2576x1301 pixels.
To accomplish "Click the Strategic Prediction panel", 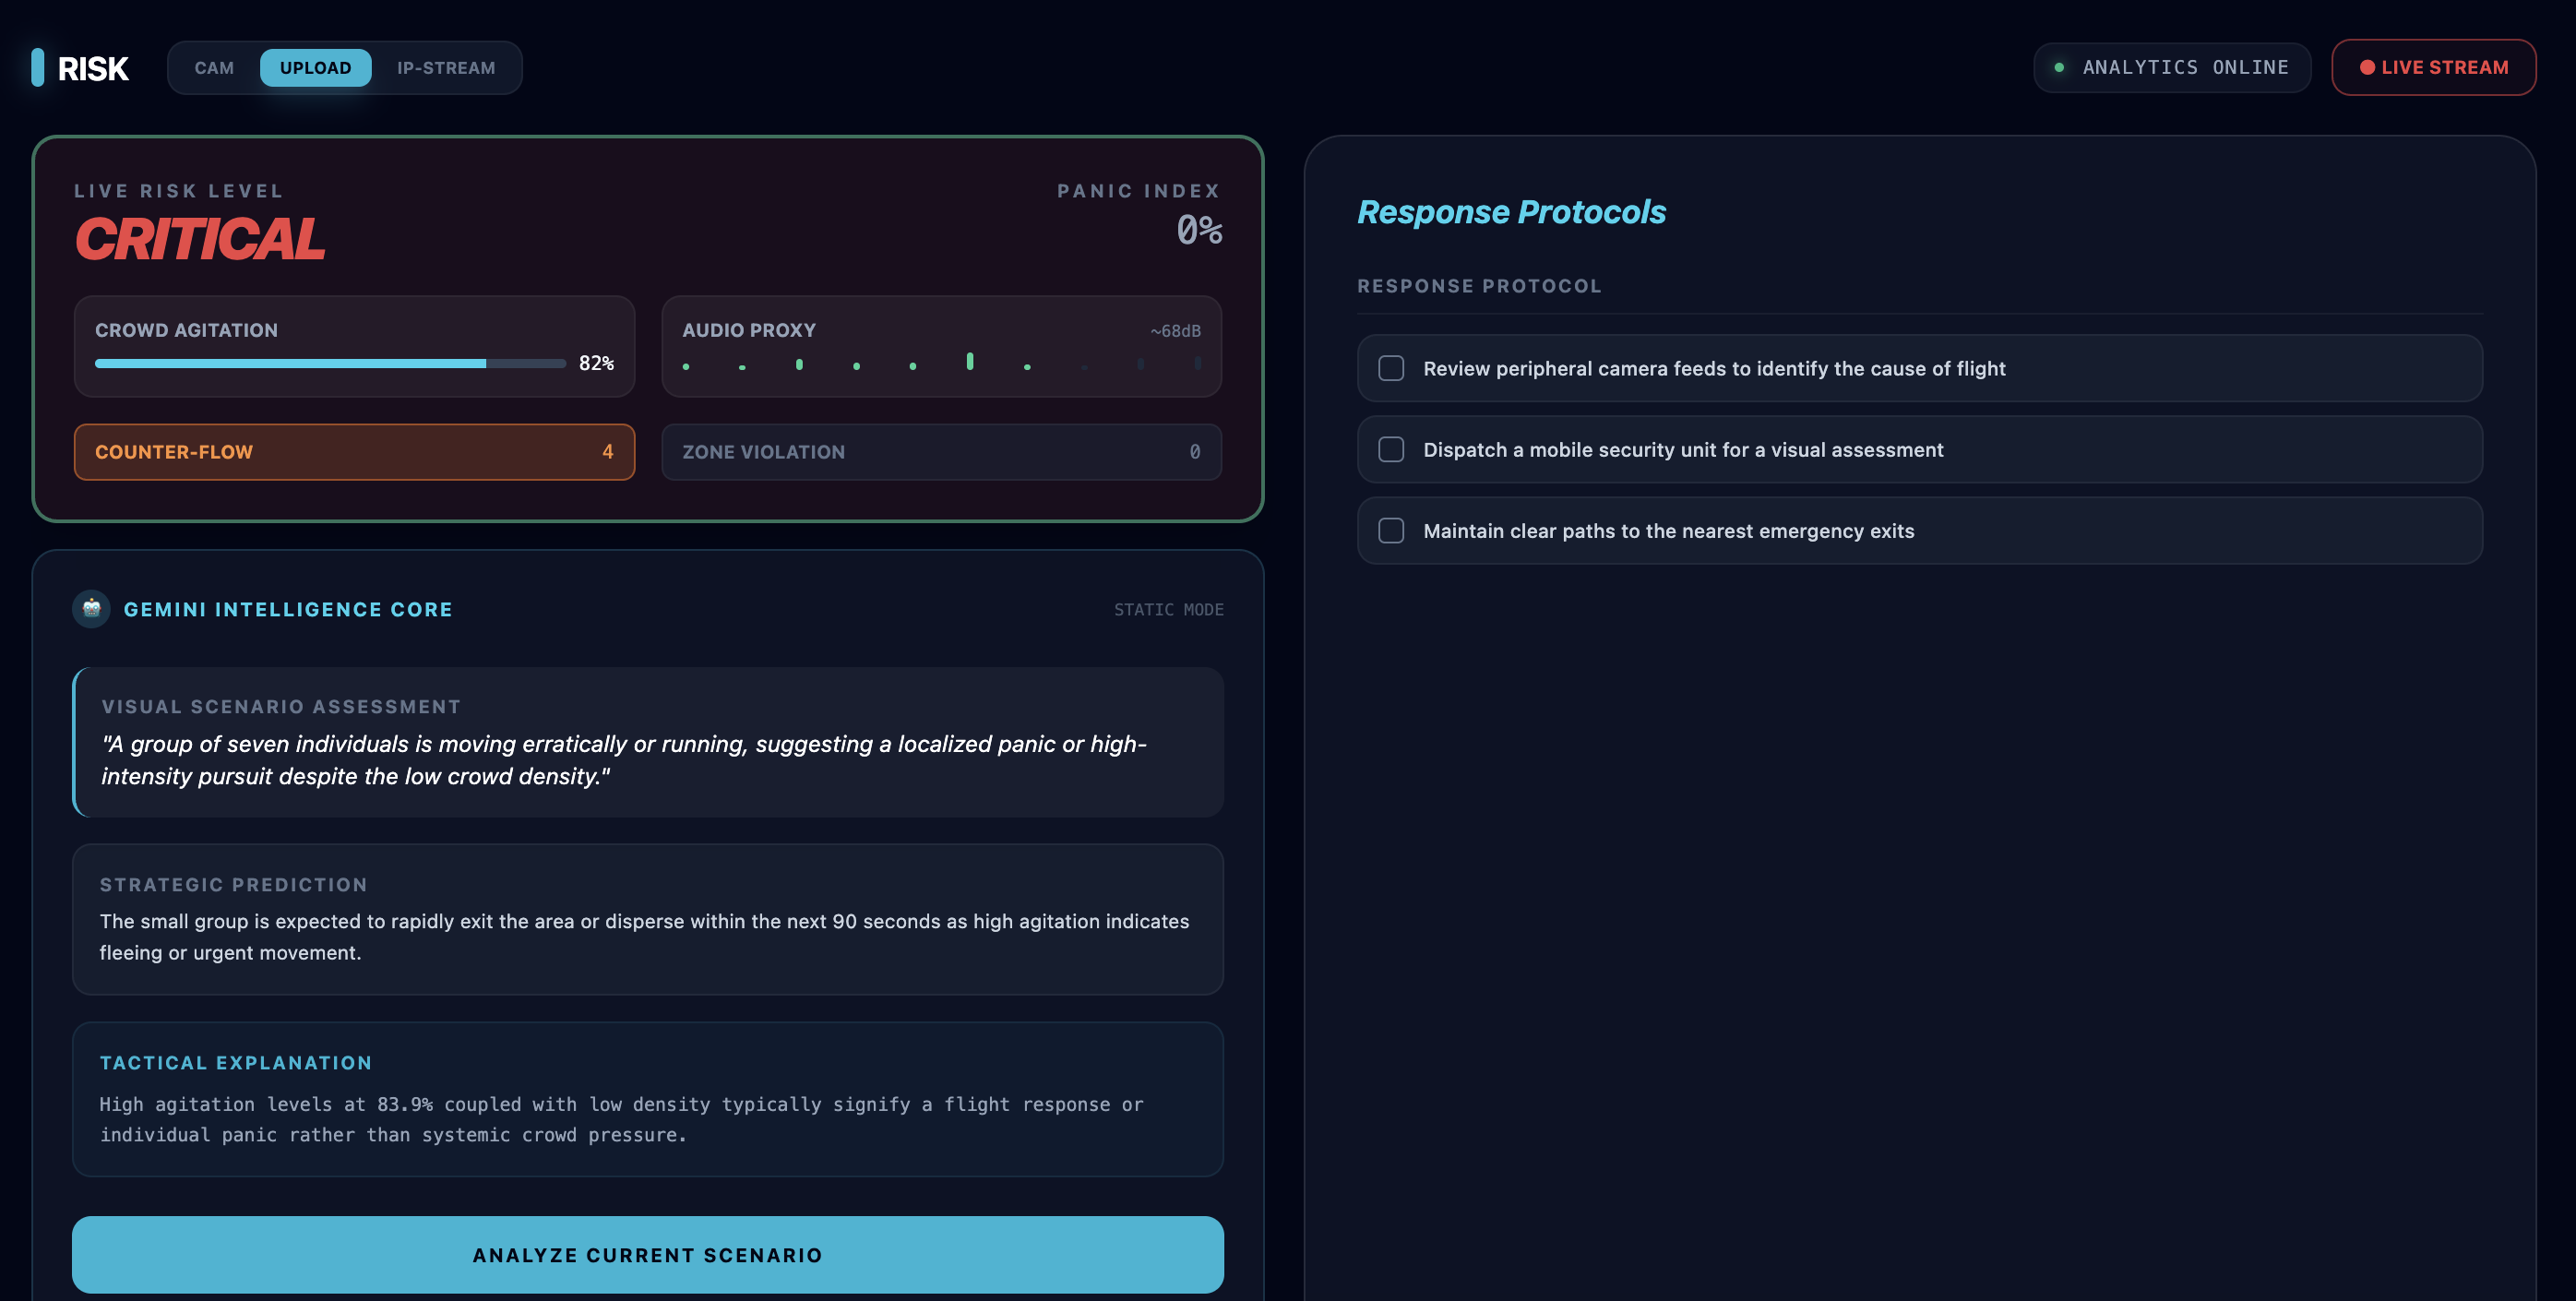I will click(x=648, y=919).
